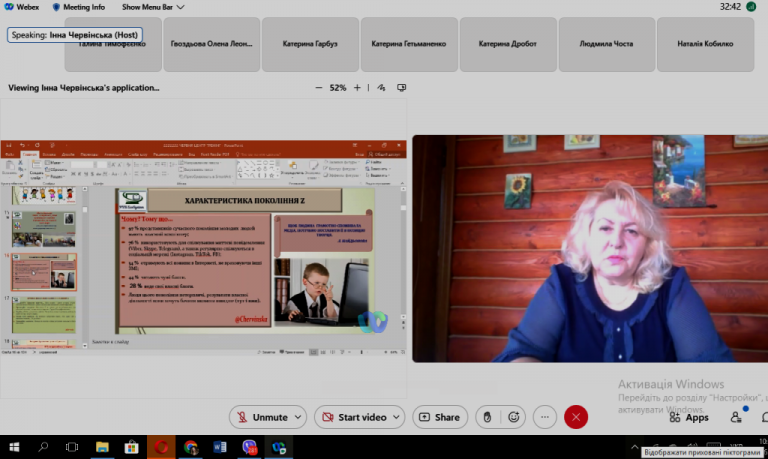The width and height of the screenshot is (768, 459).
Task: Unmute the microphone
Action: 264,417
